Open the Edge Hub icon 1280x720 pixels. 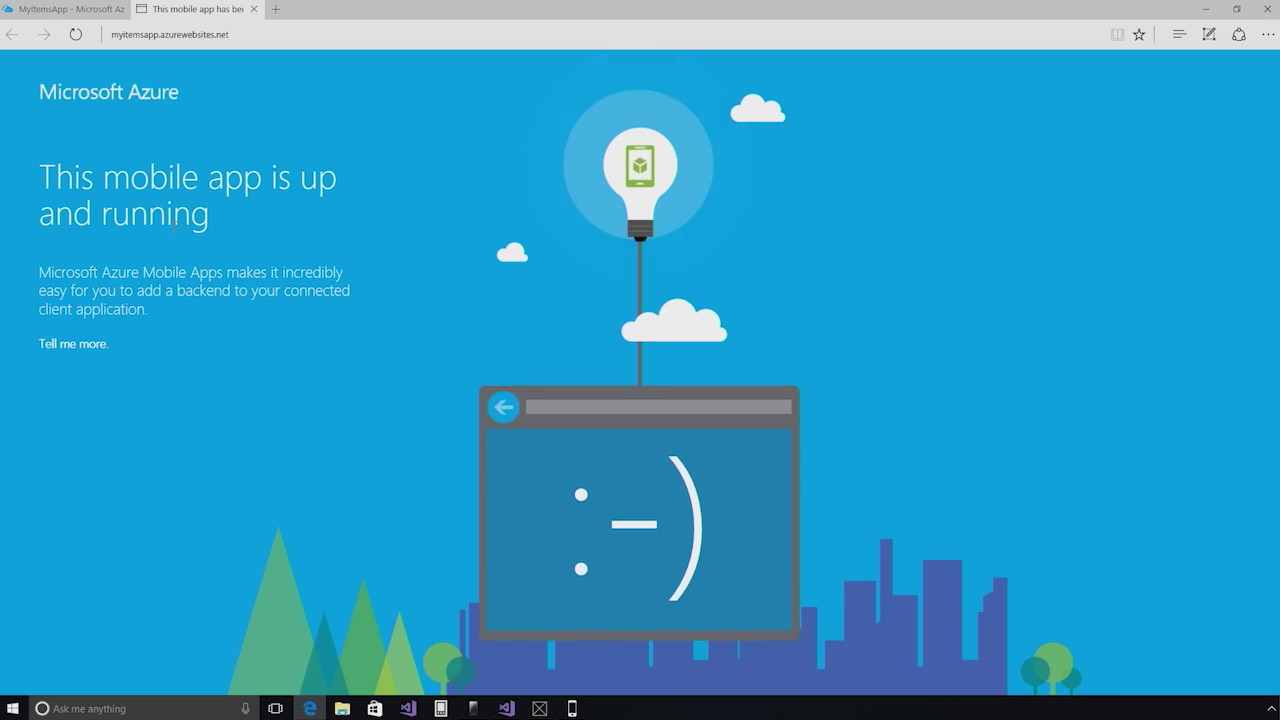(x=1179, y=34)
